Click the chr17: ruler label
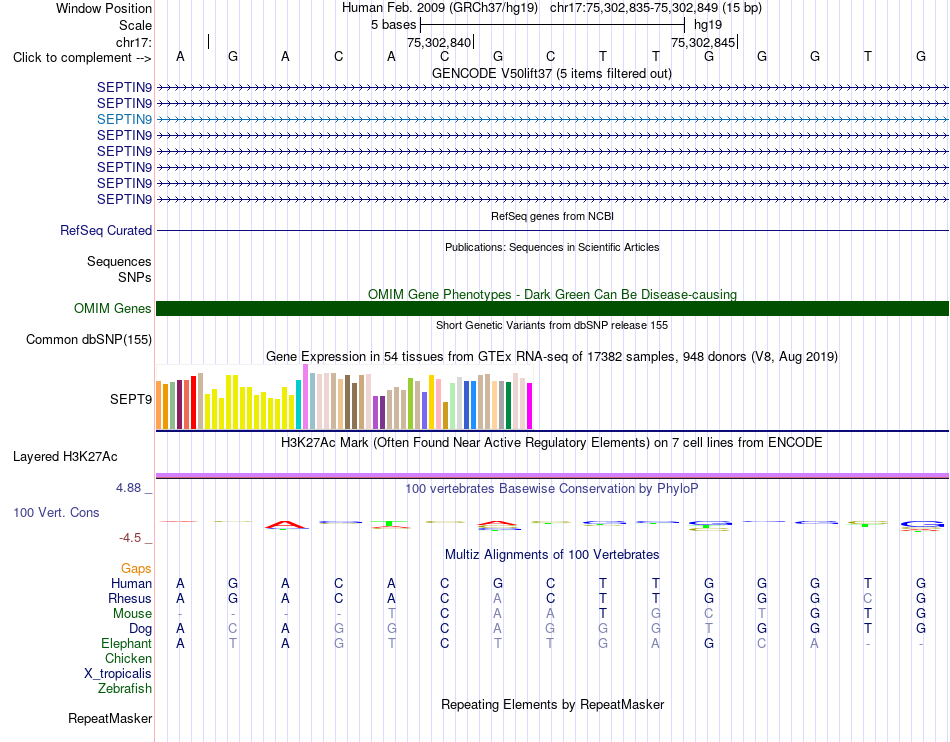This screenshot has width=950, height=742. point(134,42)
